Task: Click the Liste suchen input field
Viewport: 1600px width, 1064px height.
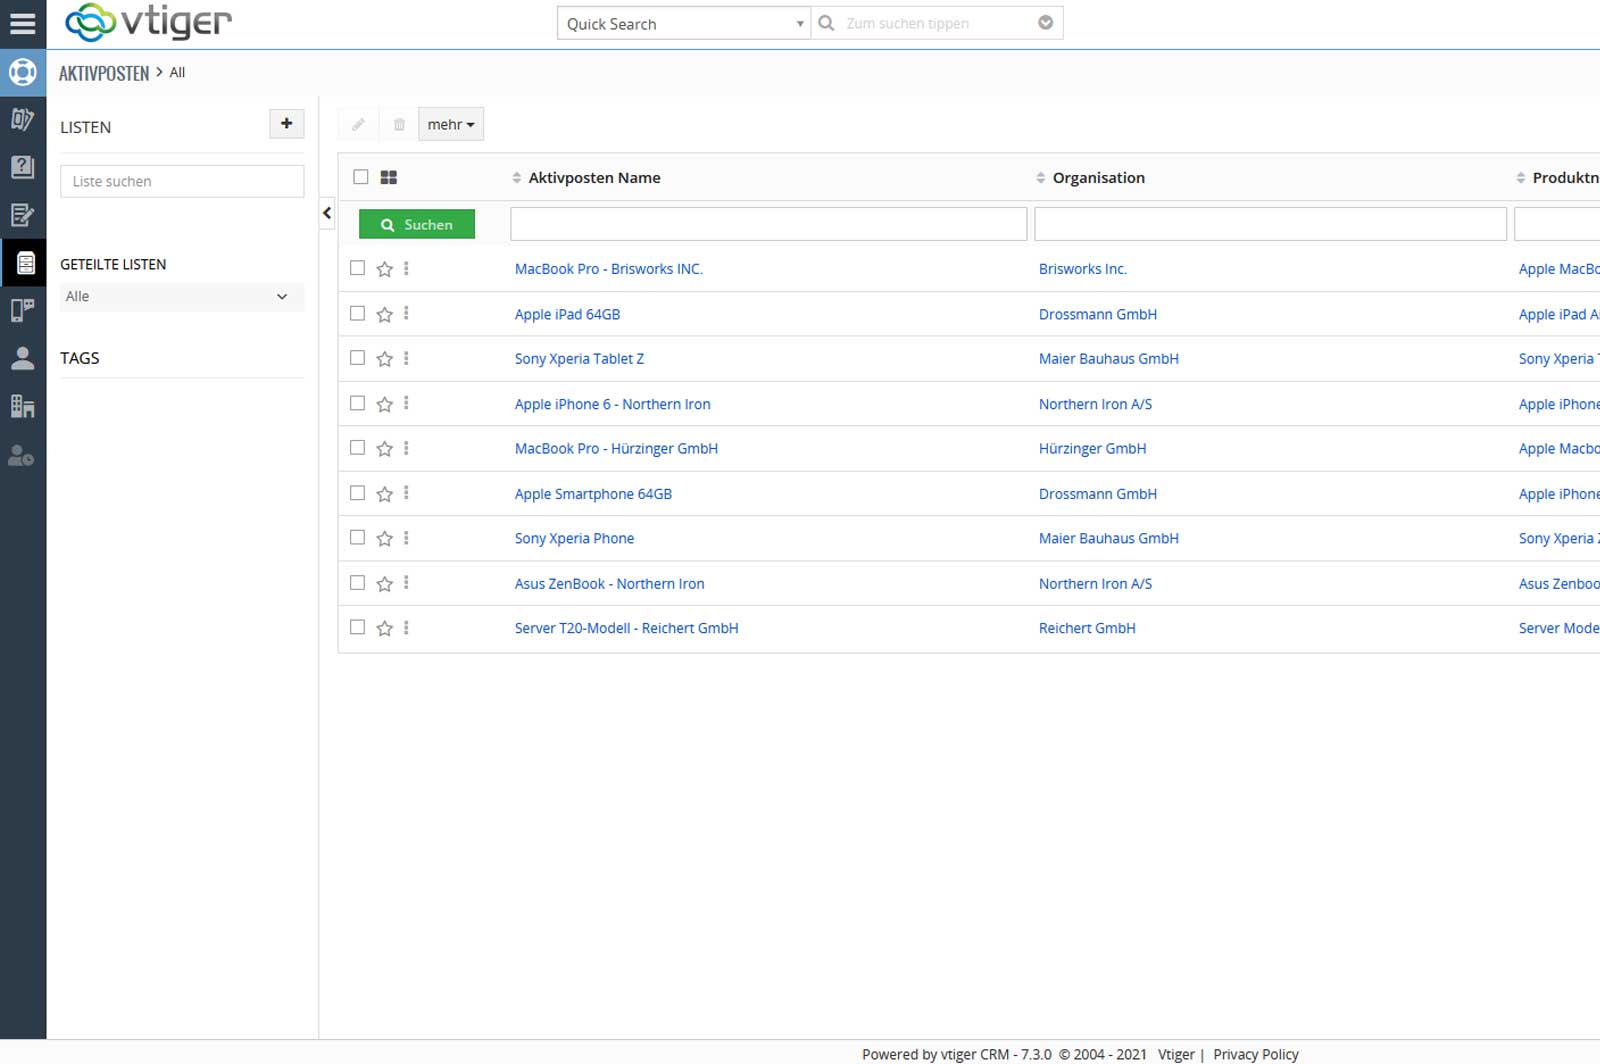Action: point(182,182)
